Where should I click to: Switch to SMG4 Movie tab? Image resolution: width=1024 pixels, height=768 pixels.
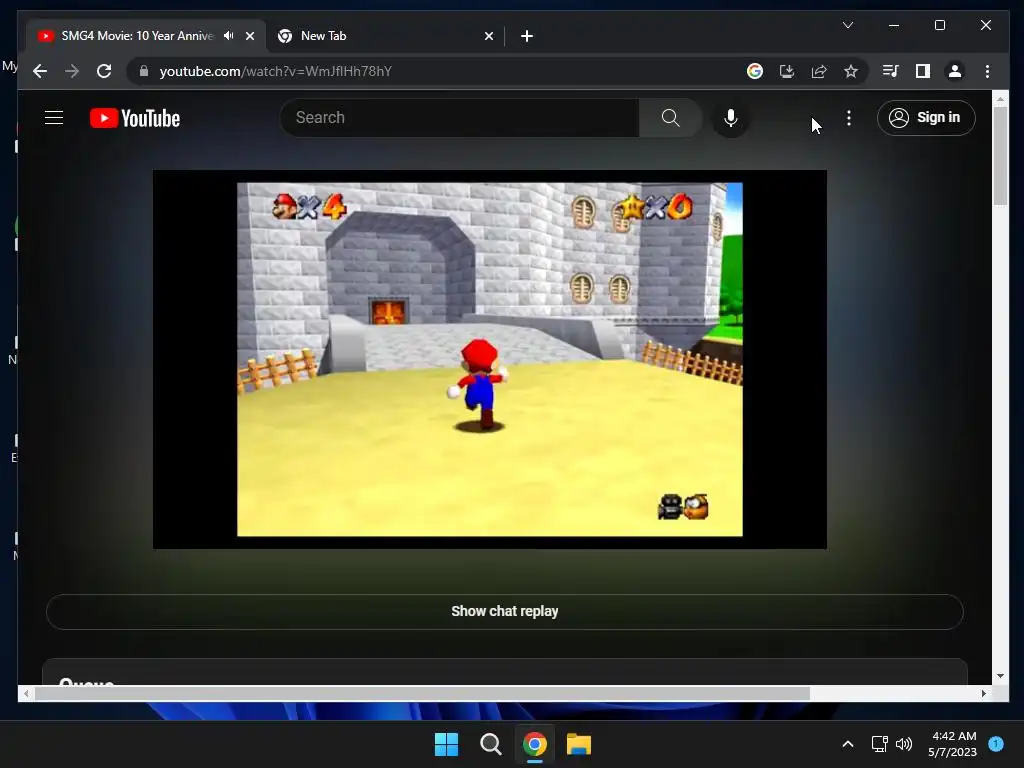pyautogui.click(x=137, y=36)
